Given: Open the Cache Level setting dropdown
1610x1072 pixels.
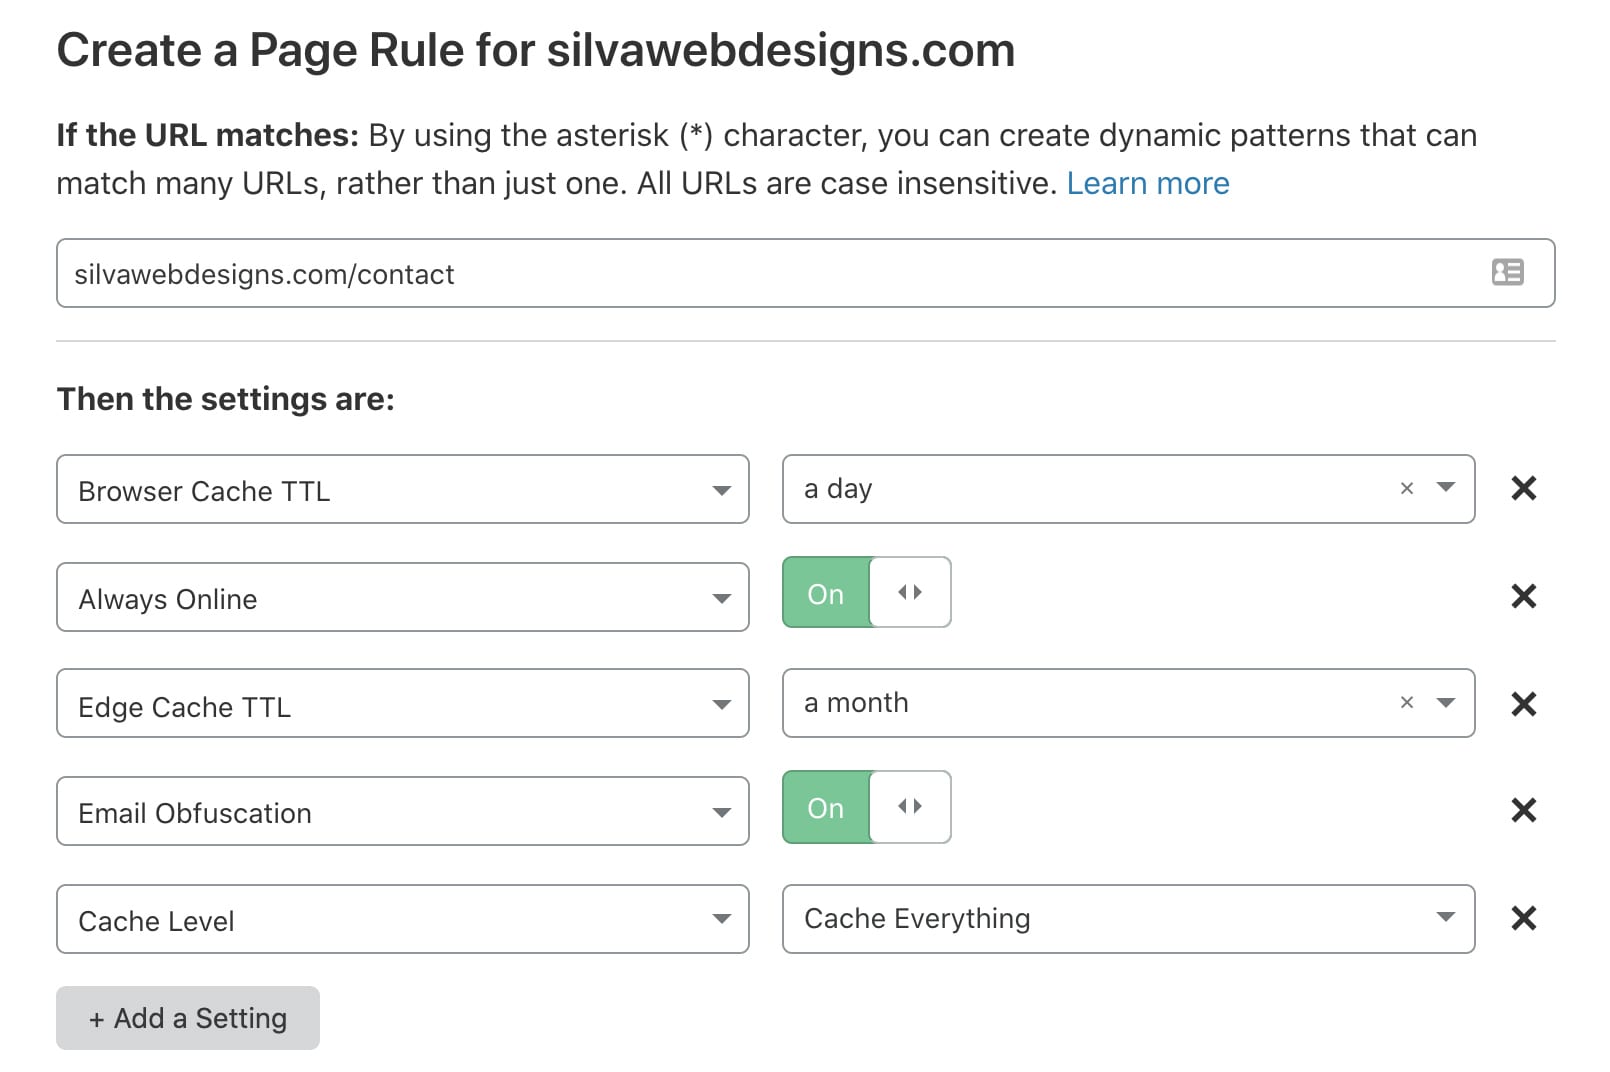Looking at the screenshot, I should [x=403, y=919].
